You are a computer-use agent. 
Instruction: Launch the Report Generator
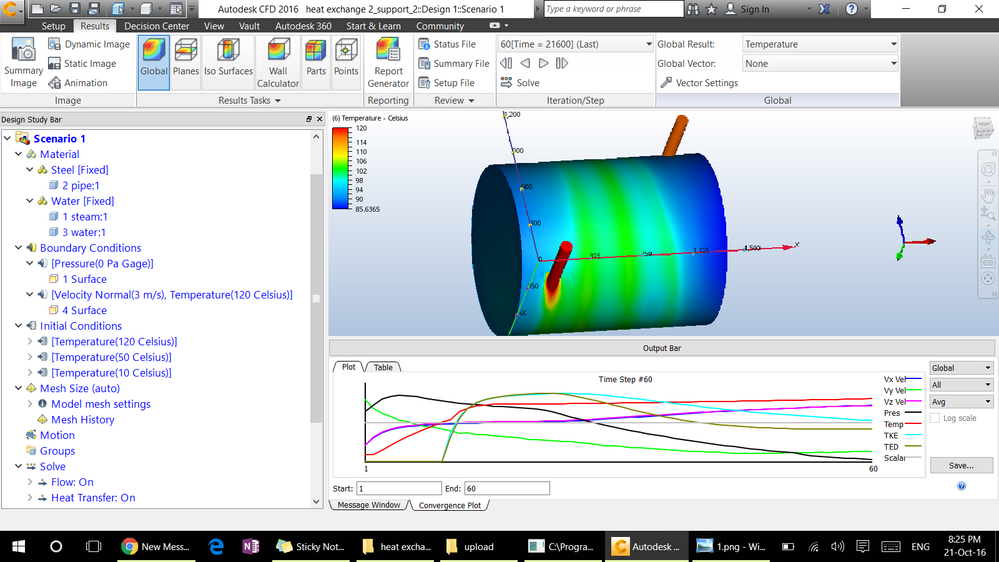coord(388,63)
